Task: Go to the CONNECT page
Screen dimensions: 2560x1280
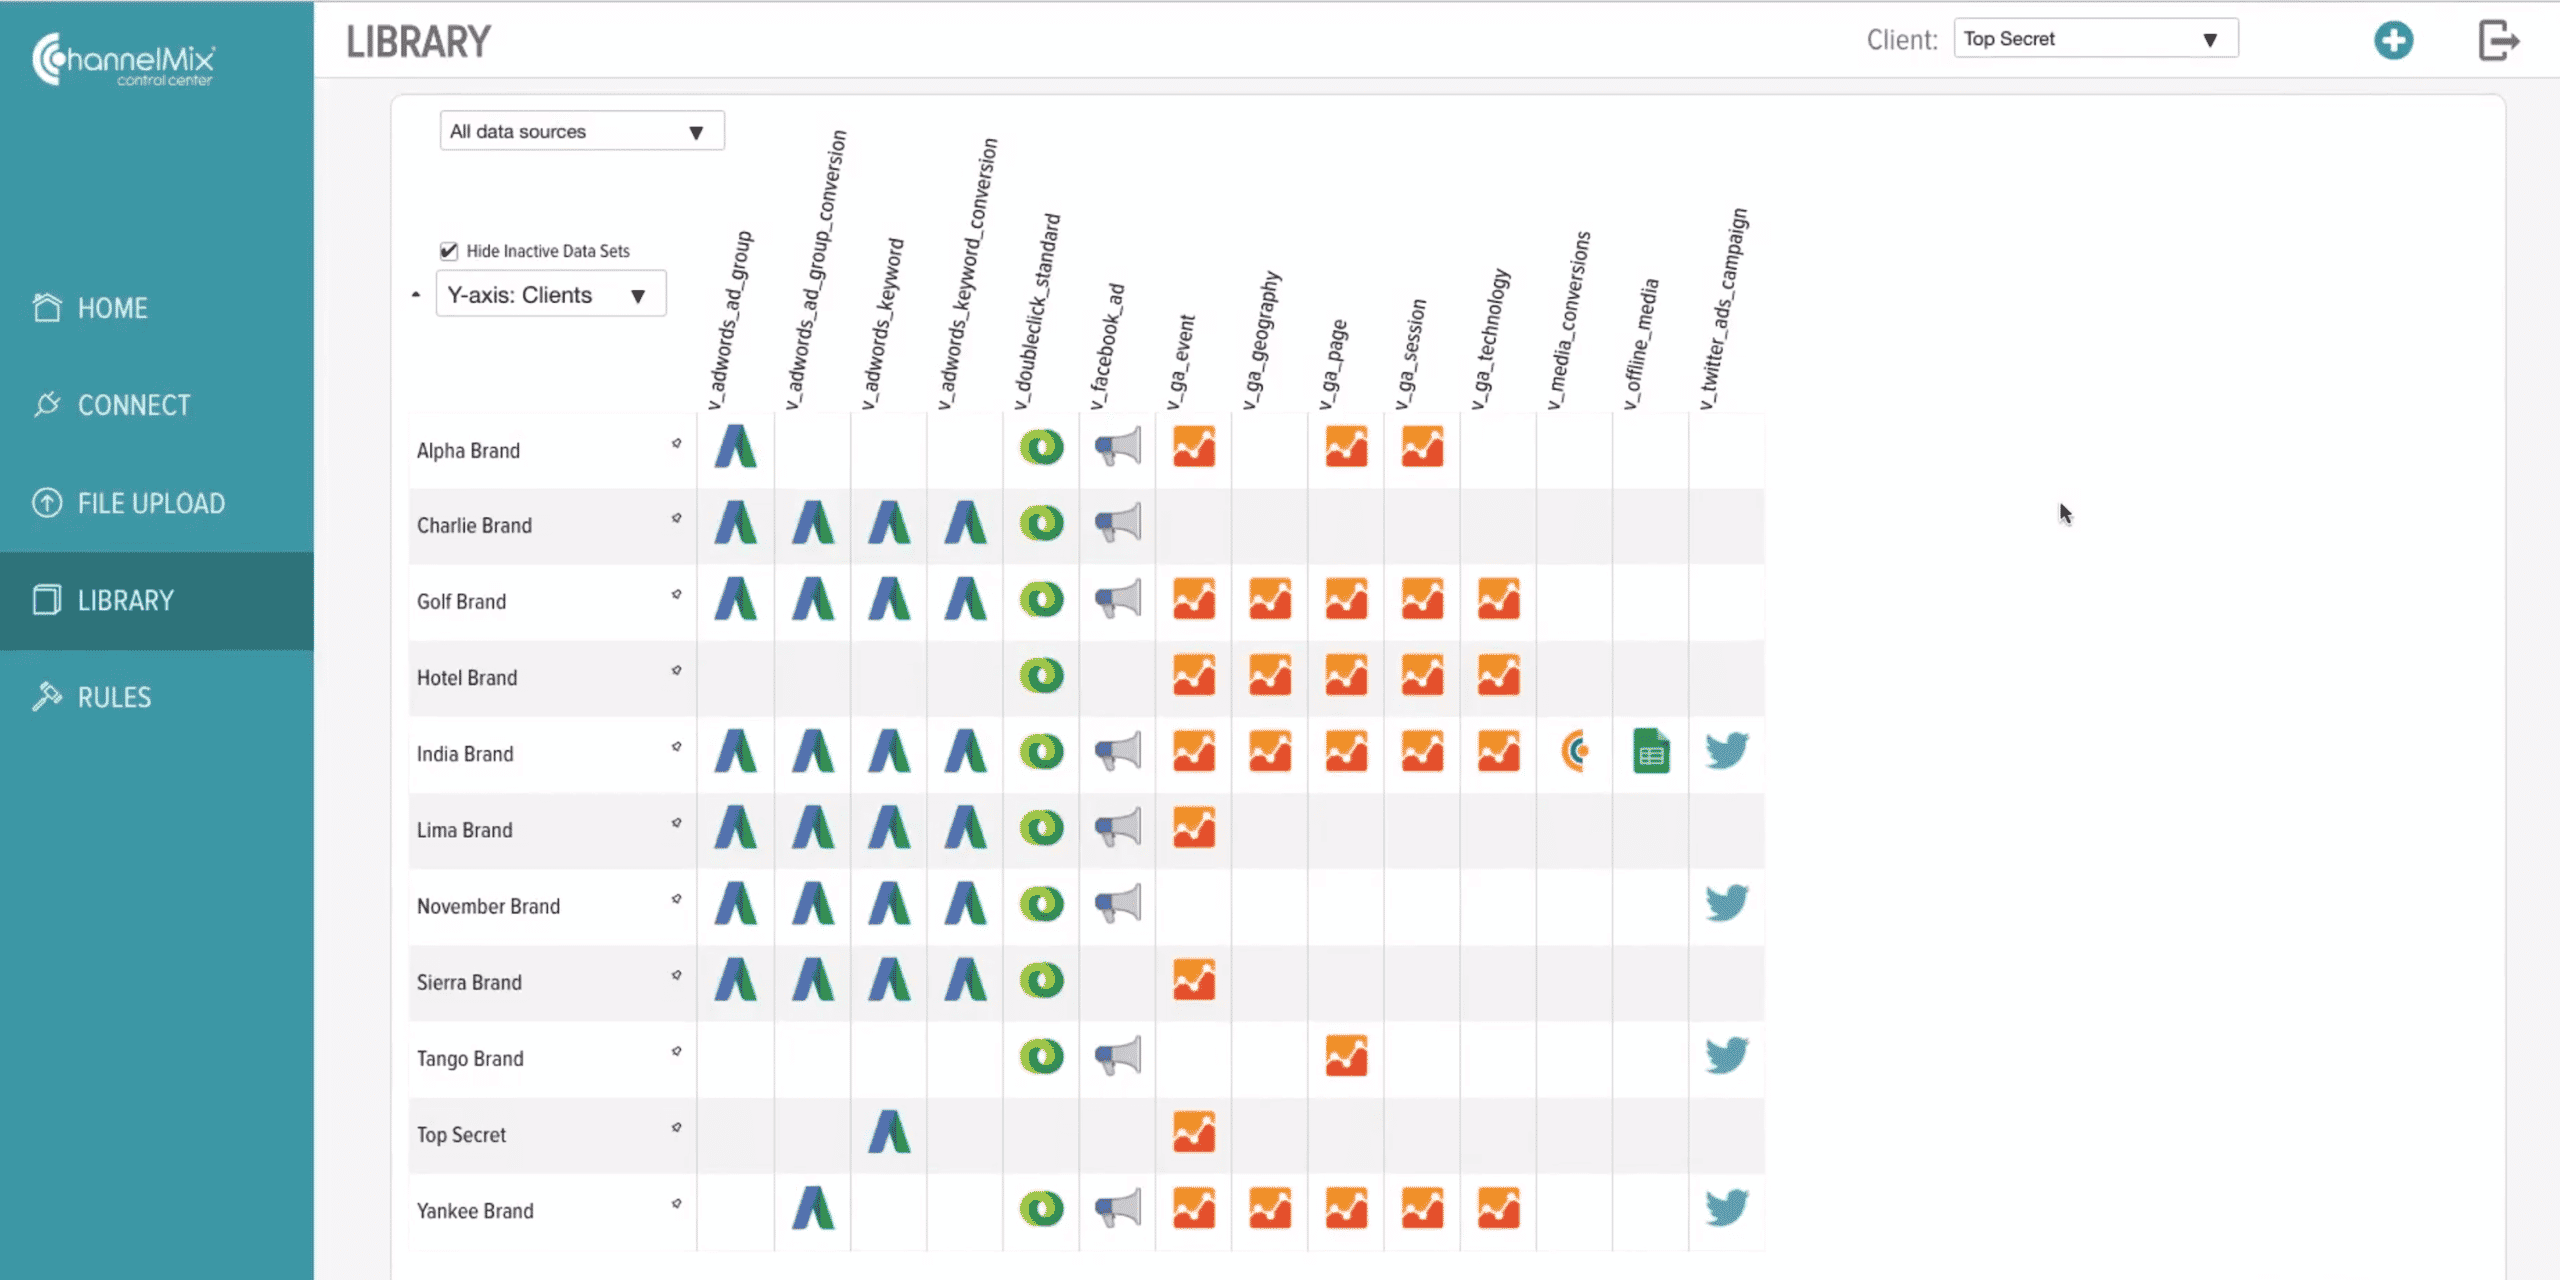Action: [110, 405]
